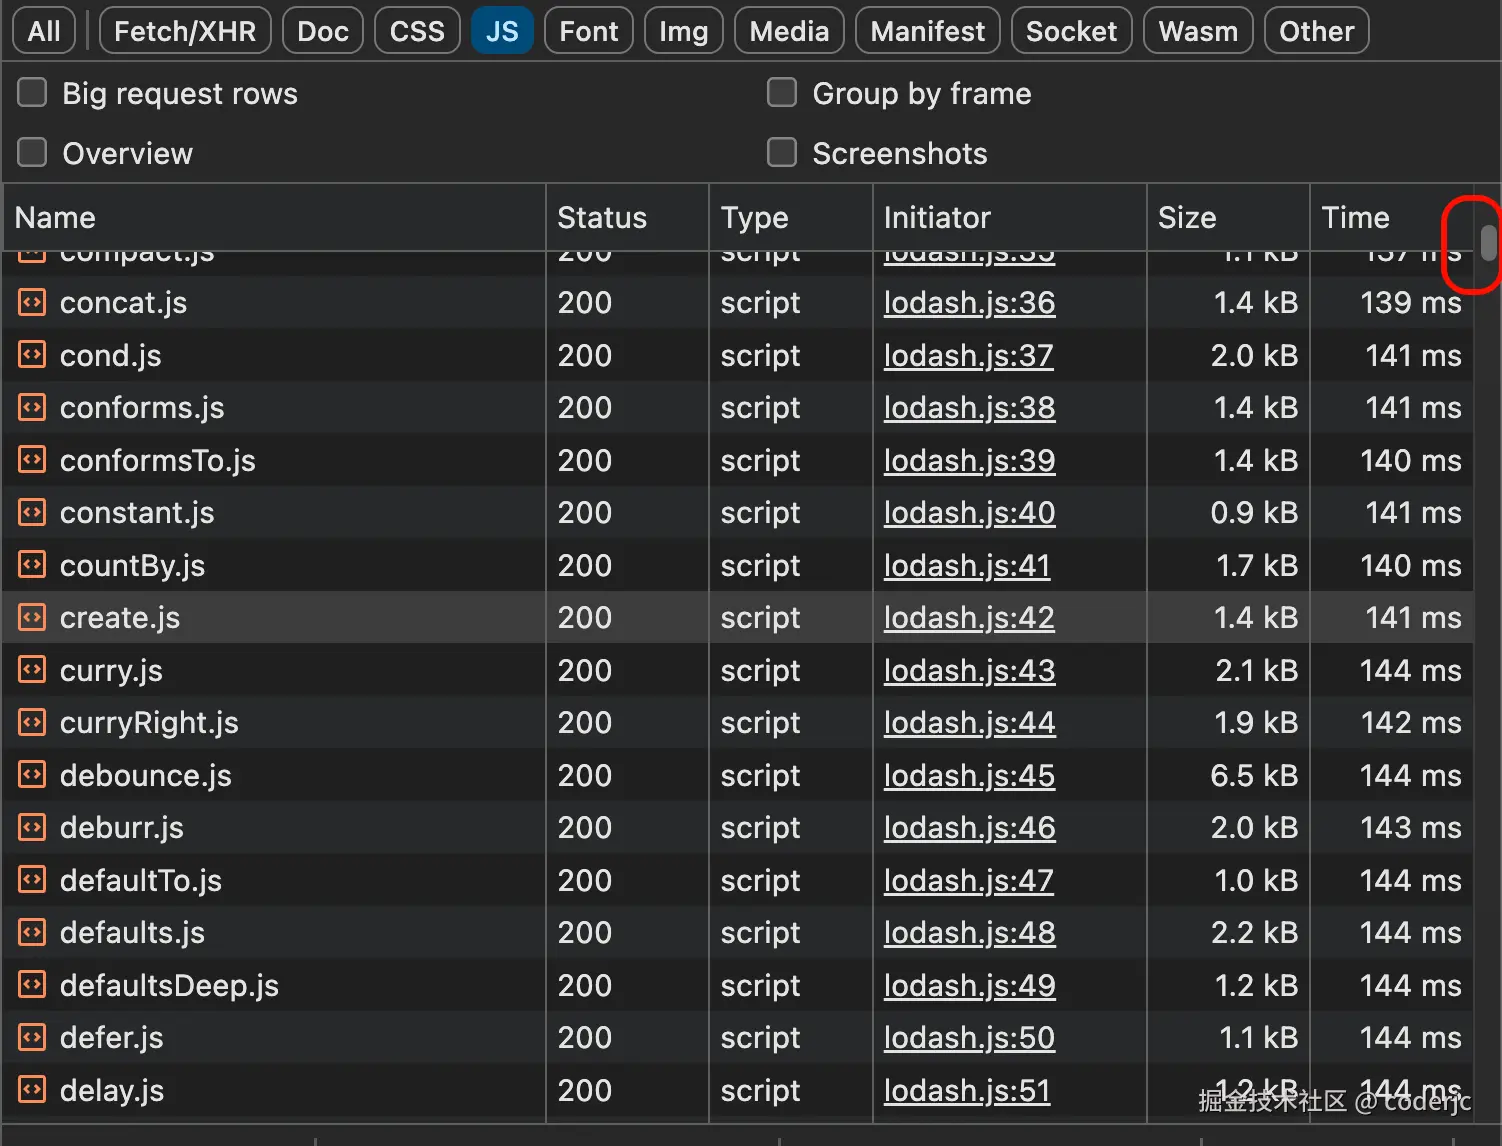Follow the lodash.js:45 initiator link
Viewport: 1502px width, 1146px height.
tap(968, 776)
